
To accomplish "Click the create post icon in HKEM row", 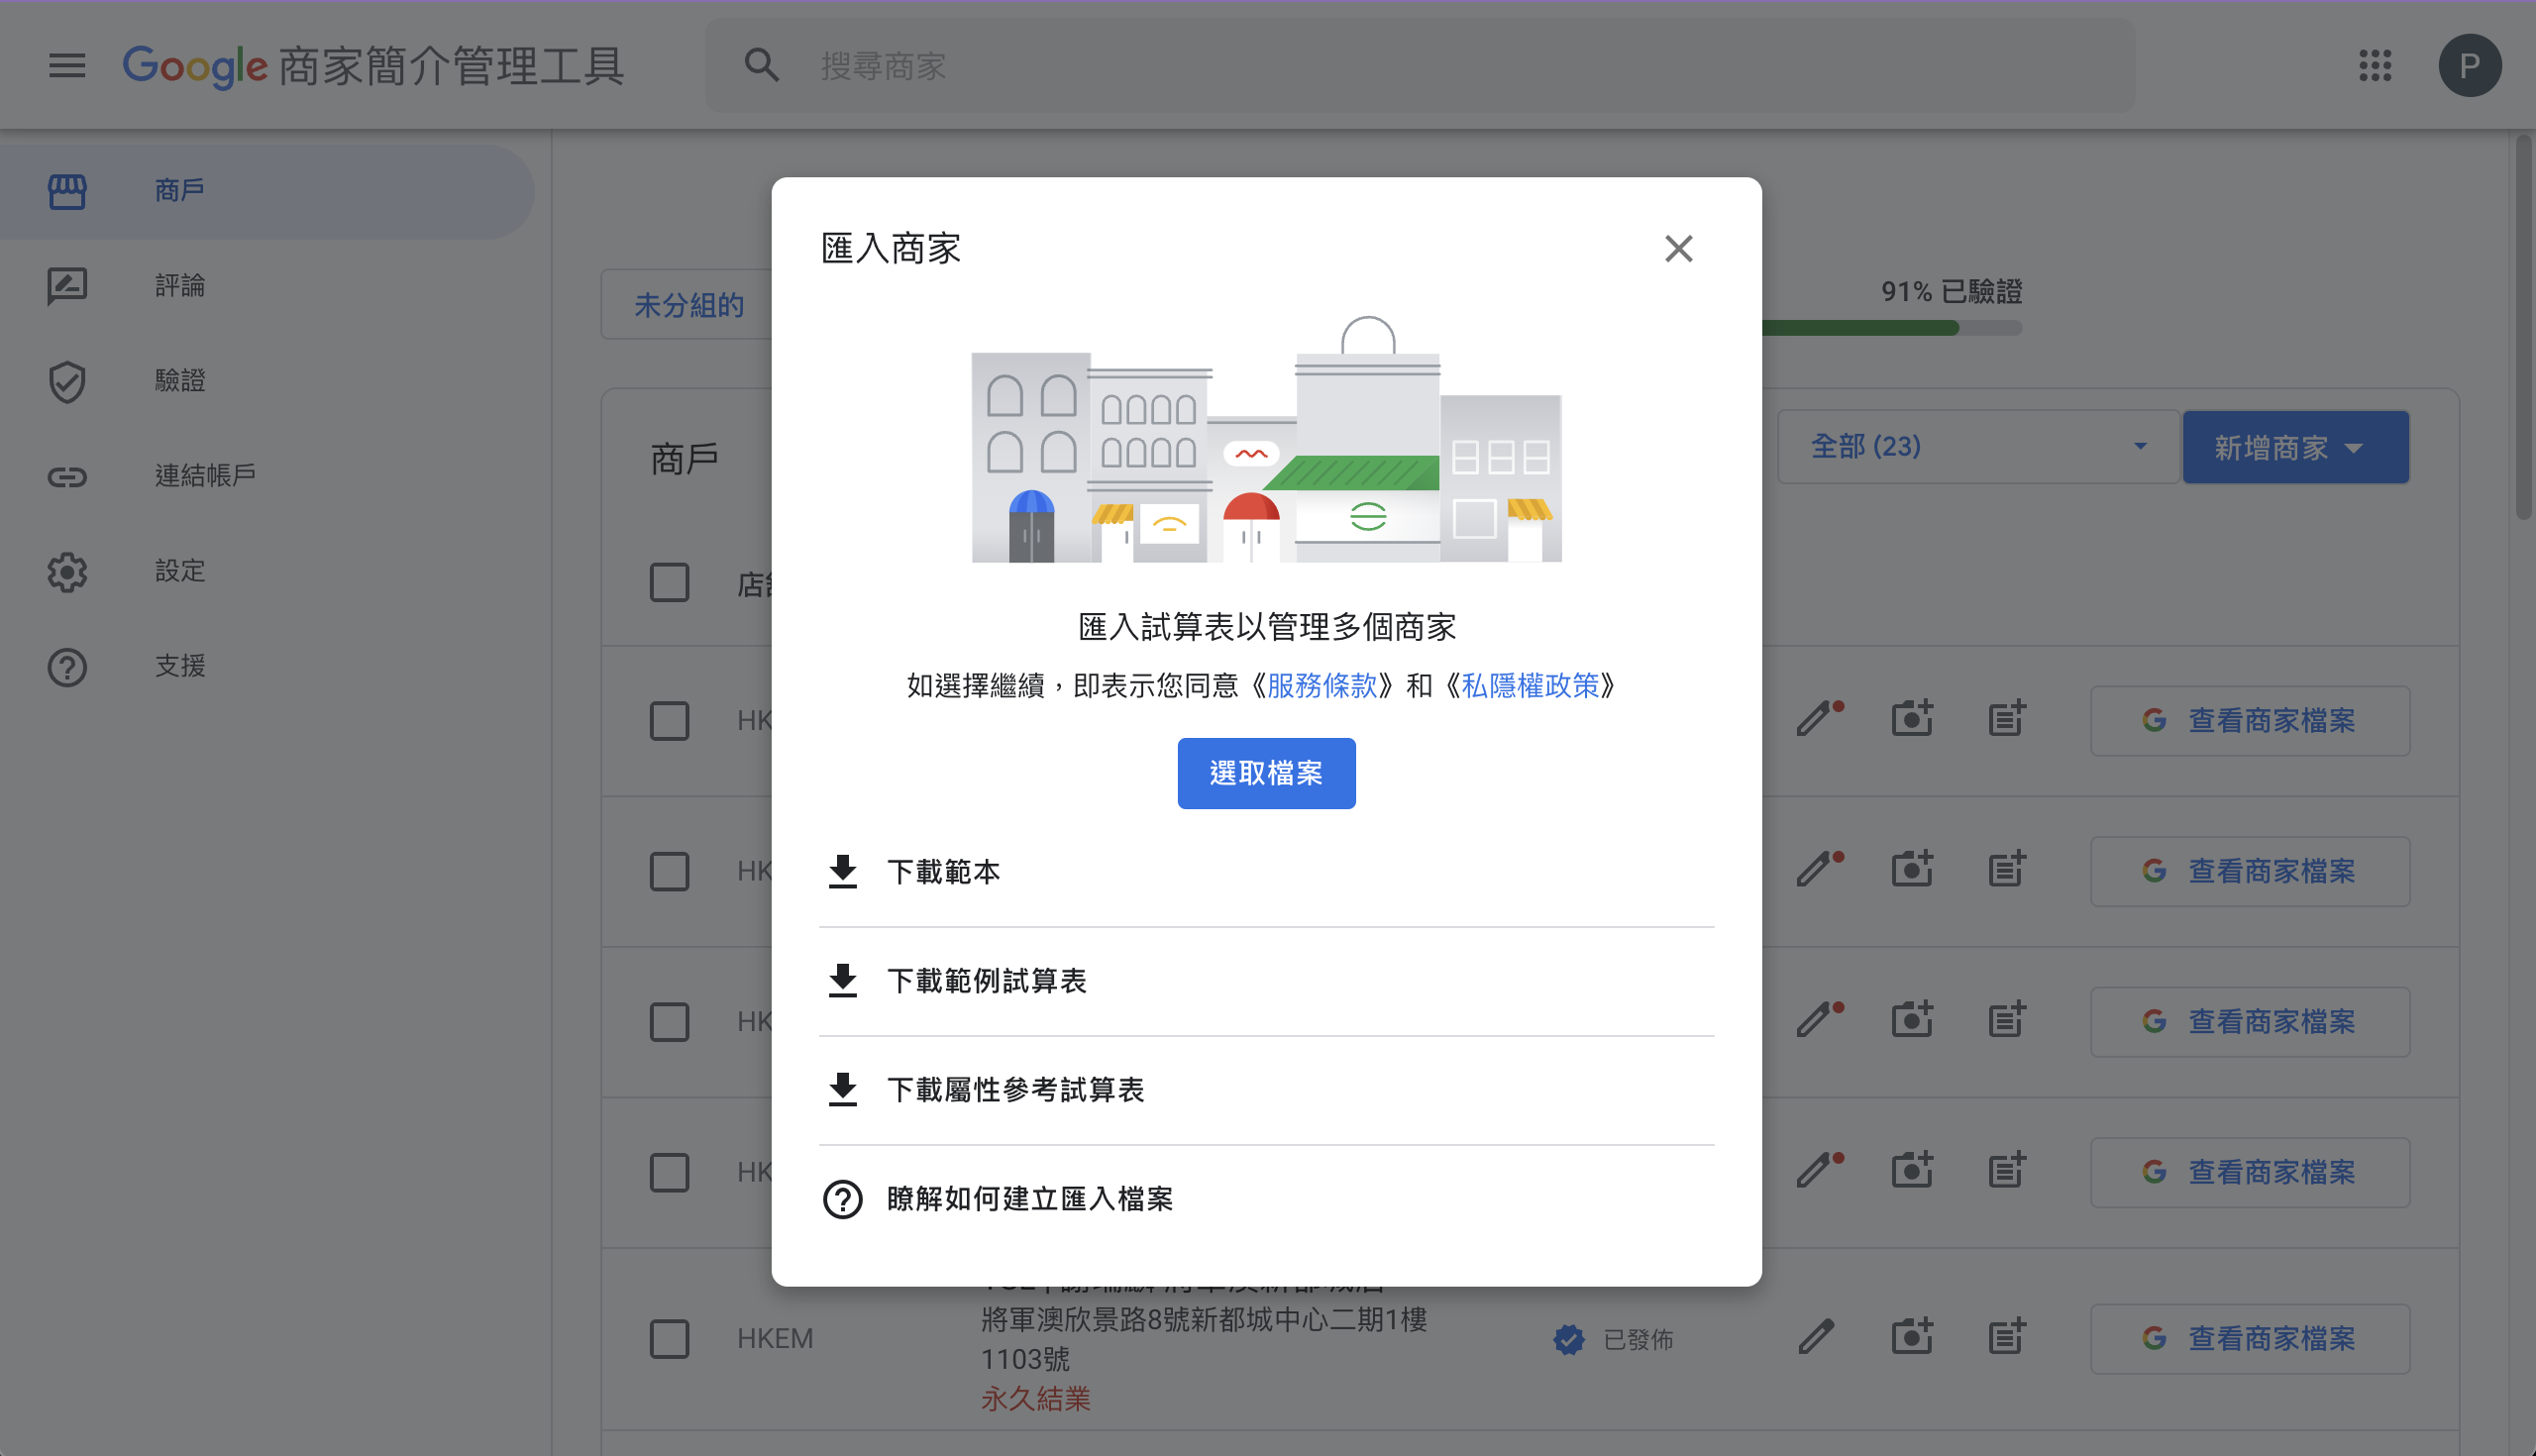I will pyautogui.click(x=2007, y=1338).
